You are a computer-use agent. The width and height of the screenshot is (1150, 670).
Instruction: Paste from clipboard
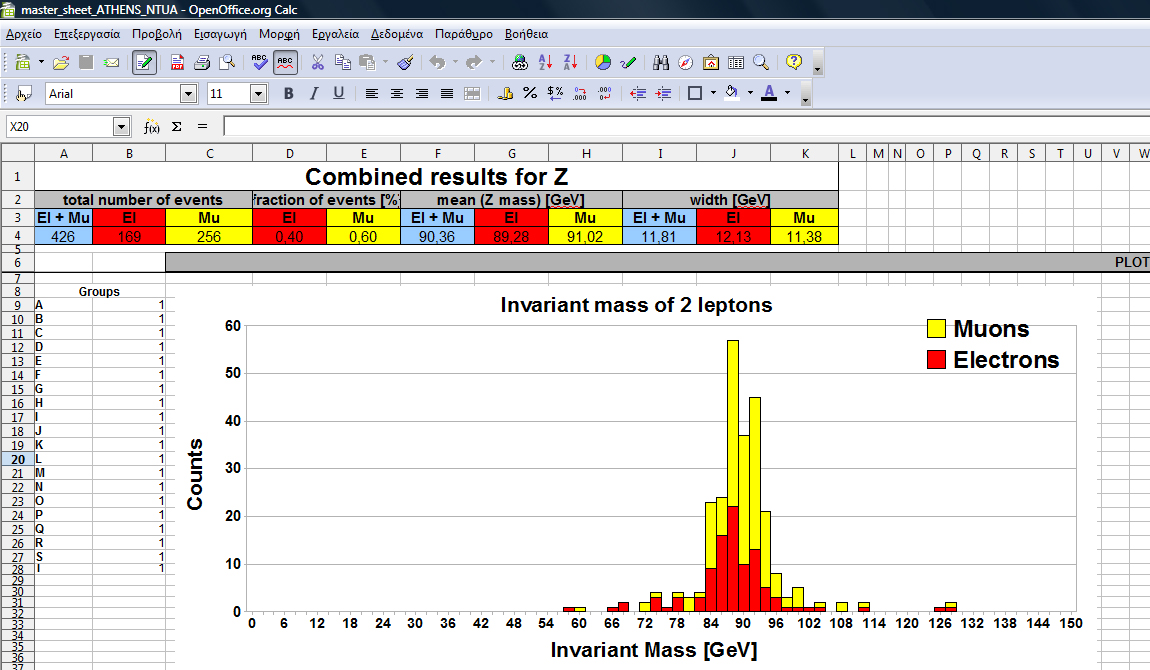coord(367,63)
